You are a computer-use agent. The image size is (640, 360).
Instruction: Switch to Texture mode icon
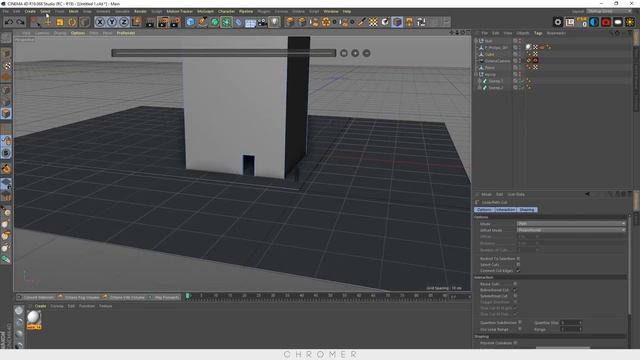click(x=6, y=65)
